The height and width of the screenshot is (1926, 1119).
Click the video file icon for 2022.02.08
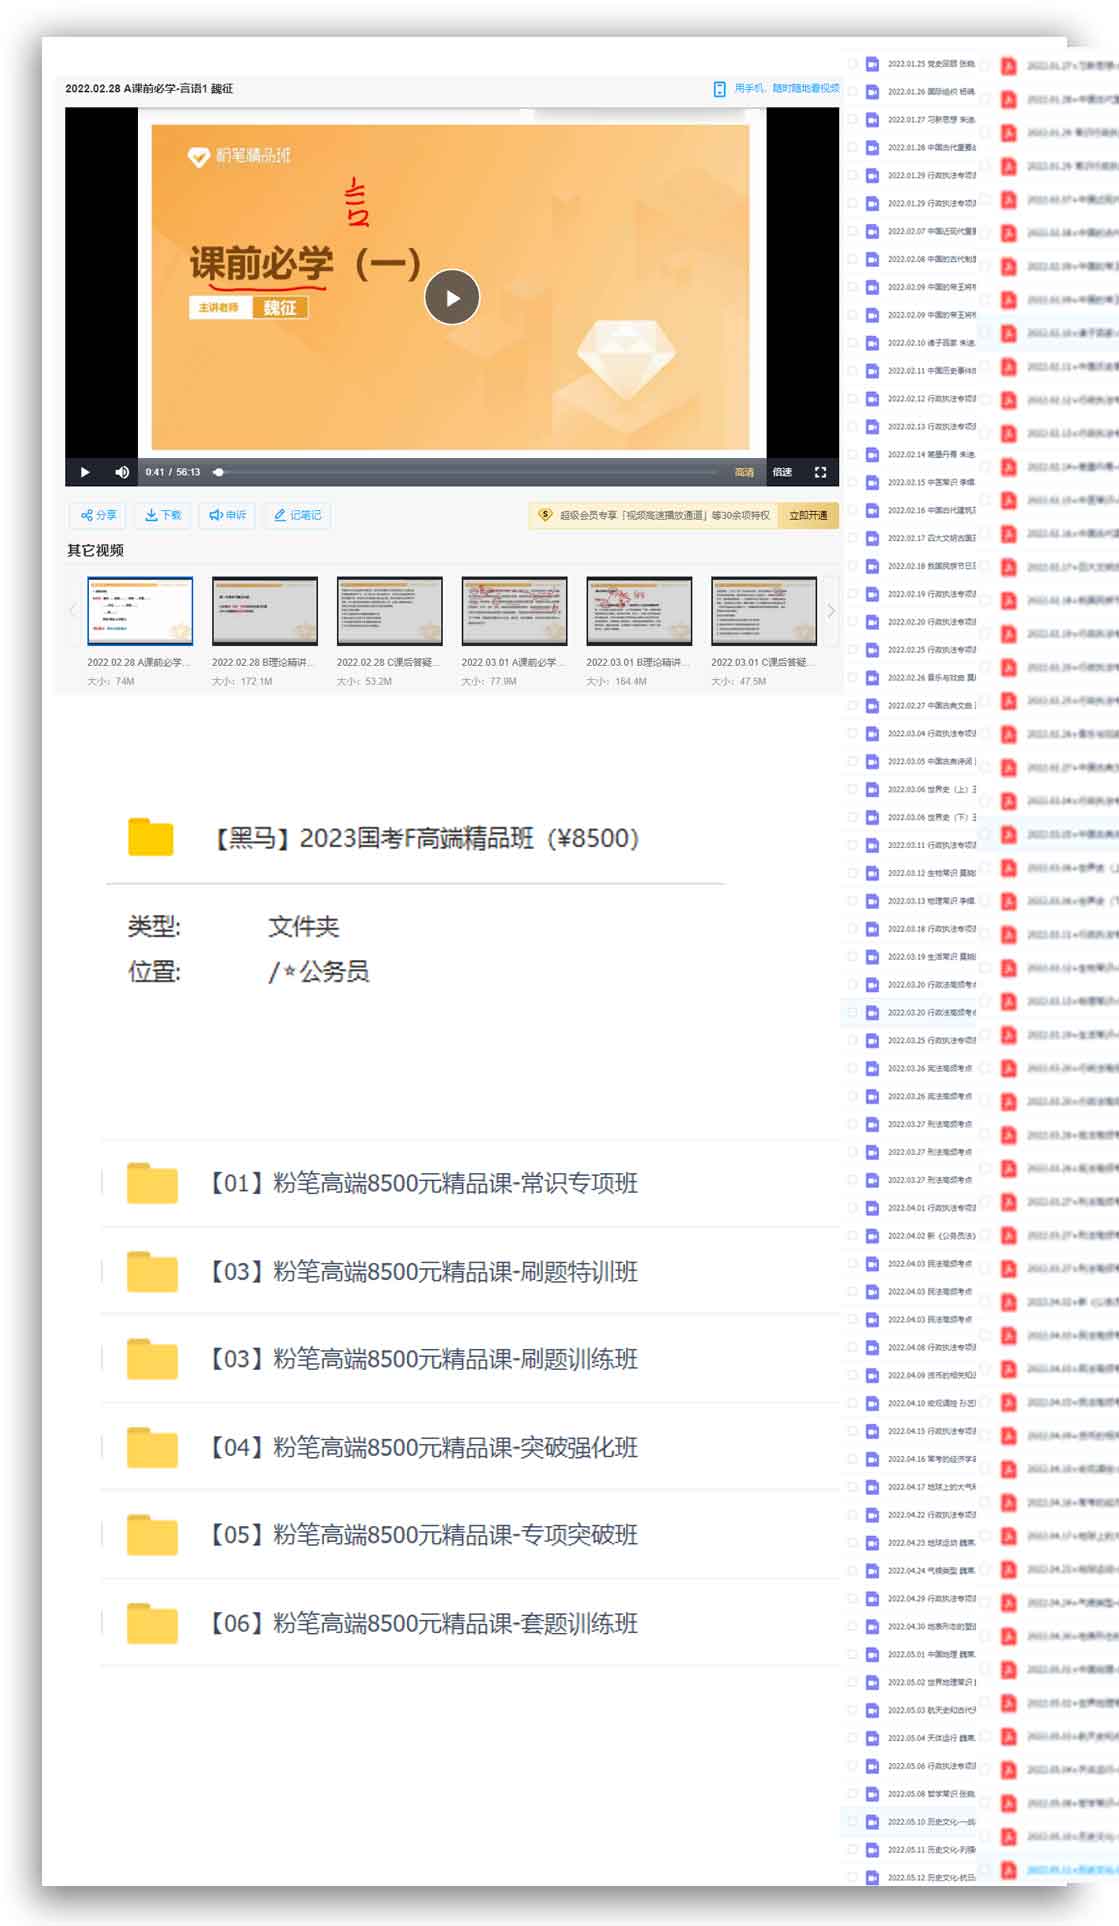[x=872, y=259]
